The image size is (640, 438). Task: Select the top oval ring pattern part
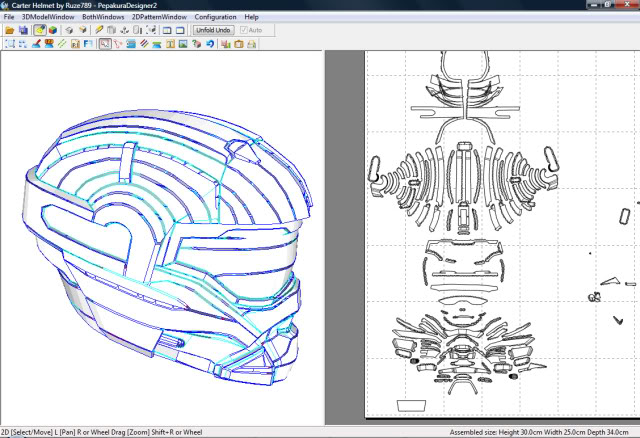point(465,65)
